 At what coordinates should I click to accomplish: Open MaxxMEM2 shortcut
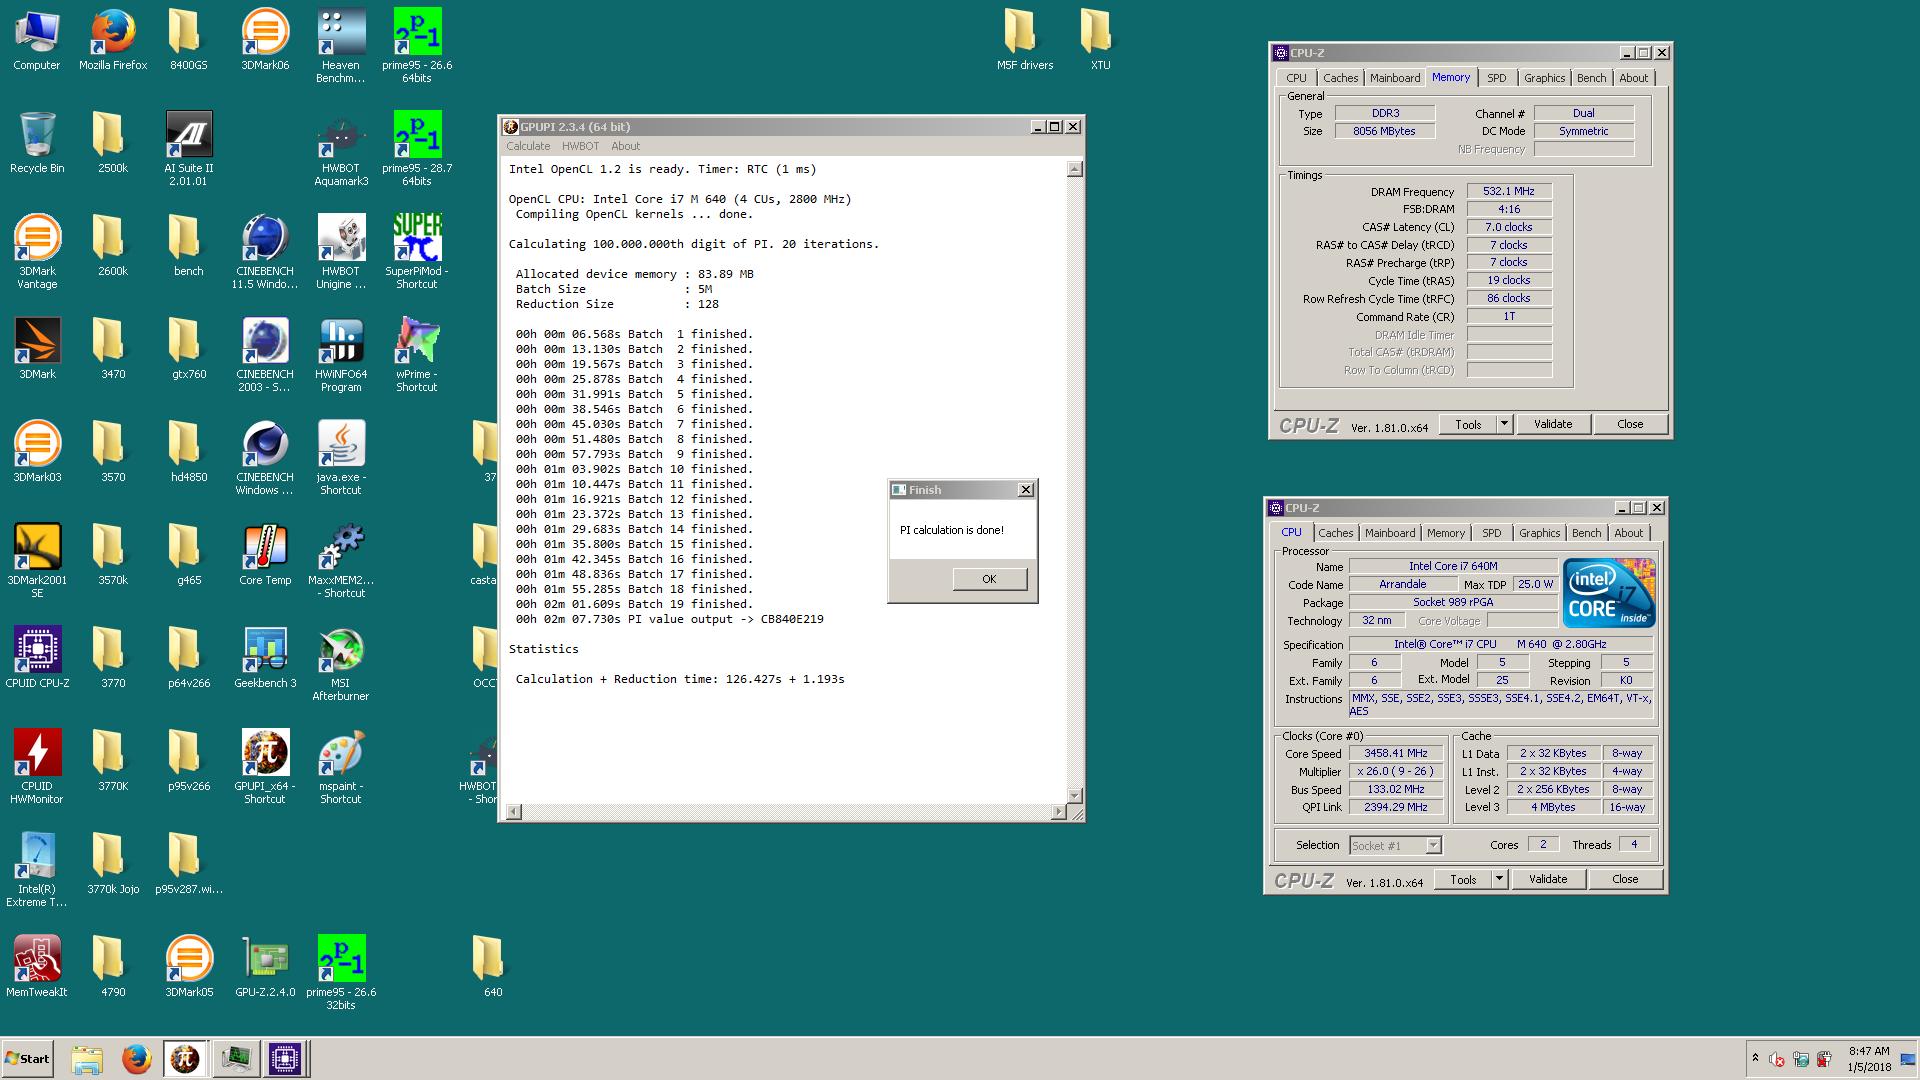pyautogui.click(x=341, y=561)
